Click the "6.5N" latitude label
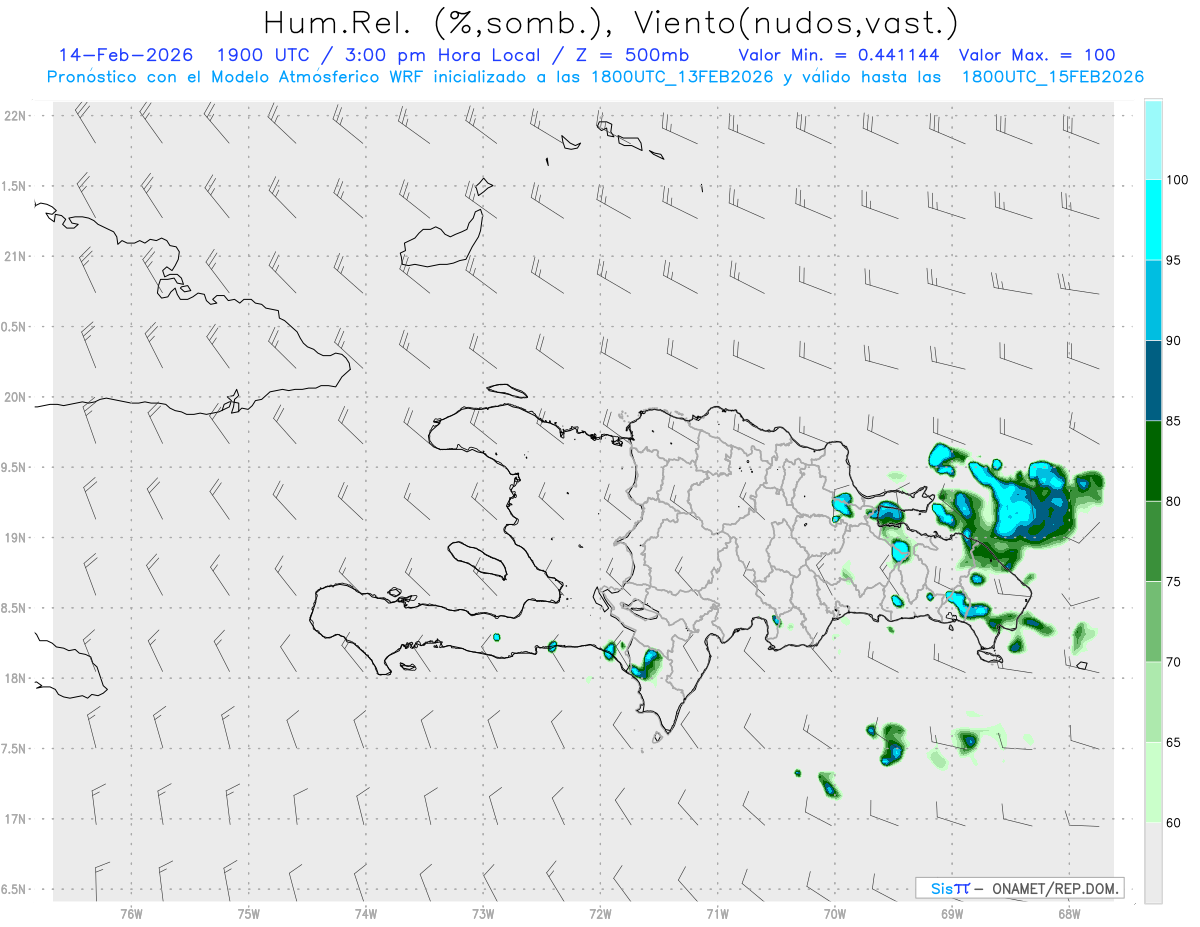Viewport: 1200px width, 927px height. [x=14, y=889]
